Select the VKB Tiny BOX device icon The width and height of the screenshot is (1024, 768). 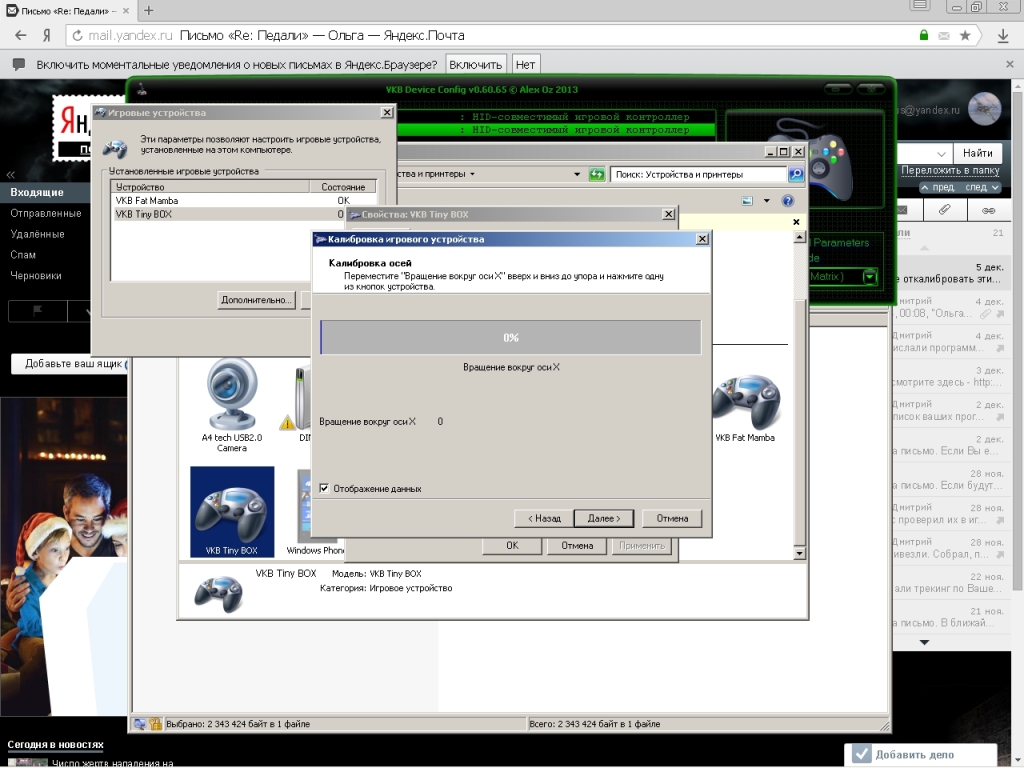pos(231,510)
